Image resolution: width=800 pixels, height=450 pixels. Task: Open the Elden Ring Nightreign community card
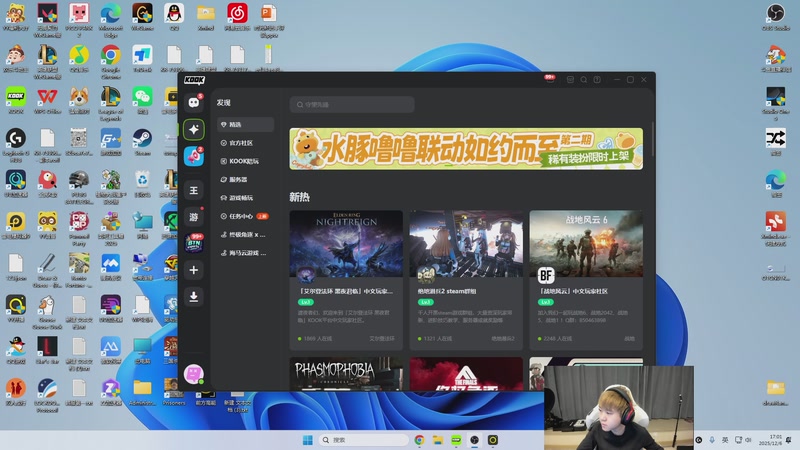(x=346, y=280)
